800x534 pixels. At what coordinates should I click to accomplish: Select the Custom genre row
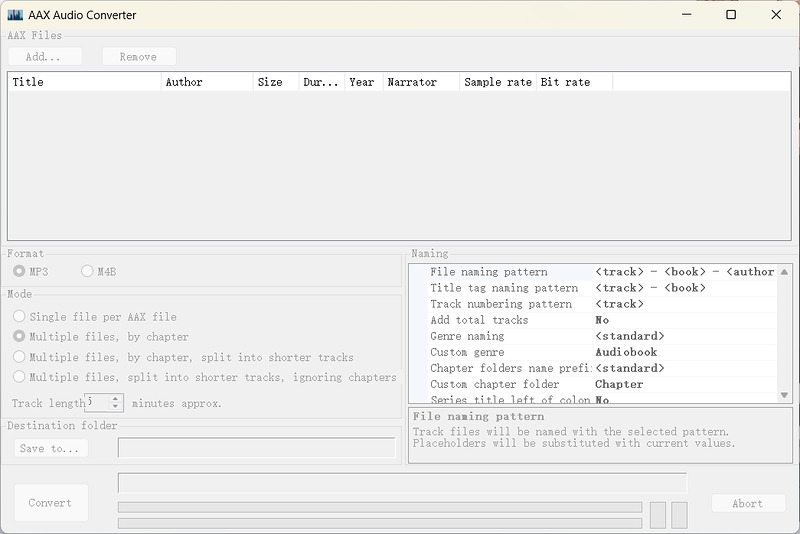tap(602, 352)
